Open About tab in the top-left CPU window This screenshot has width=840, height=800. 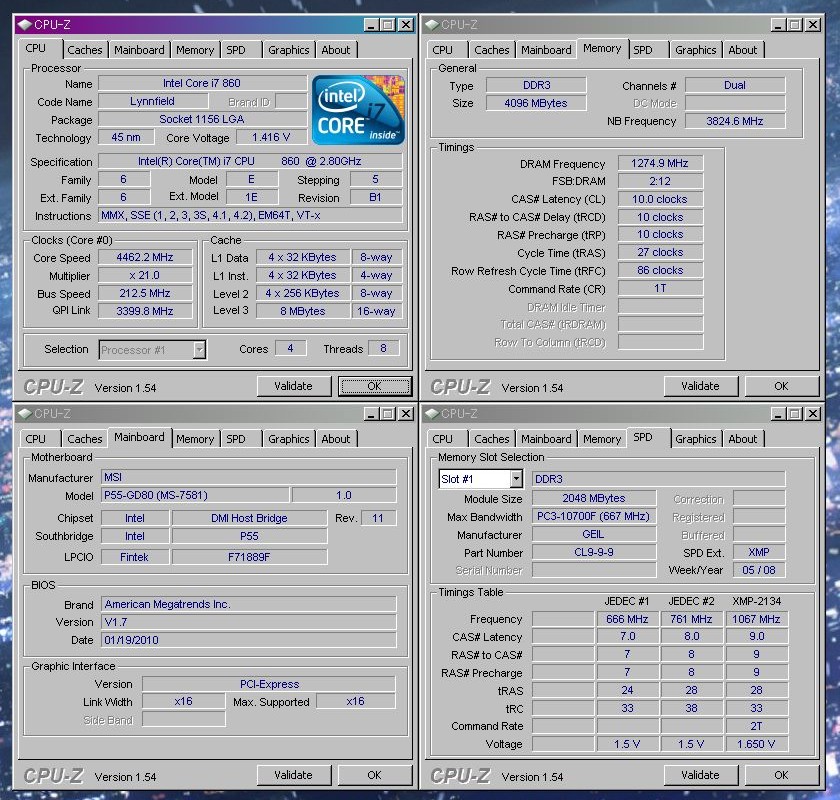point(336,50)
